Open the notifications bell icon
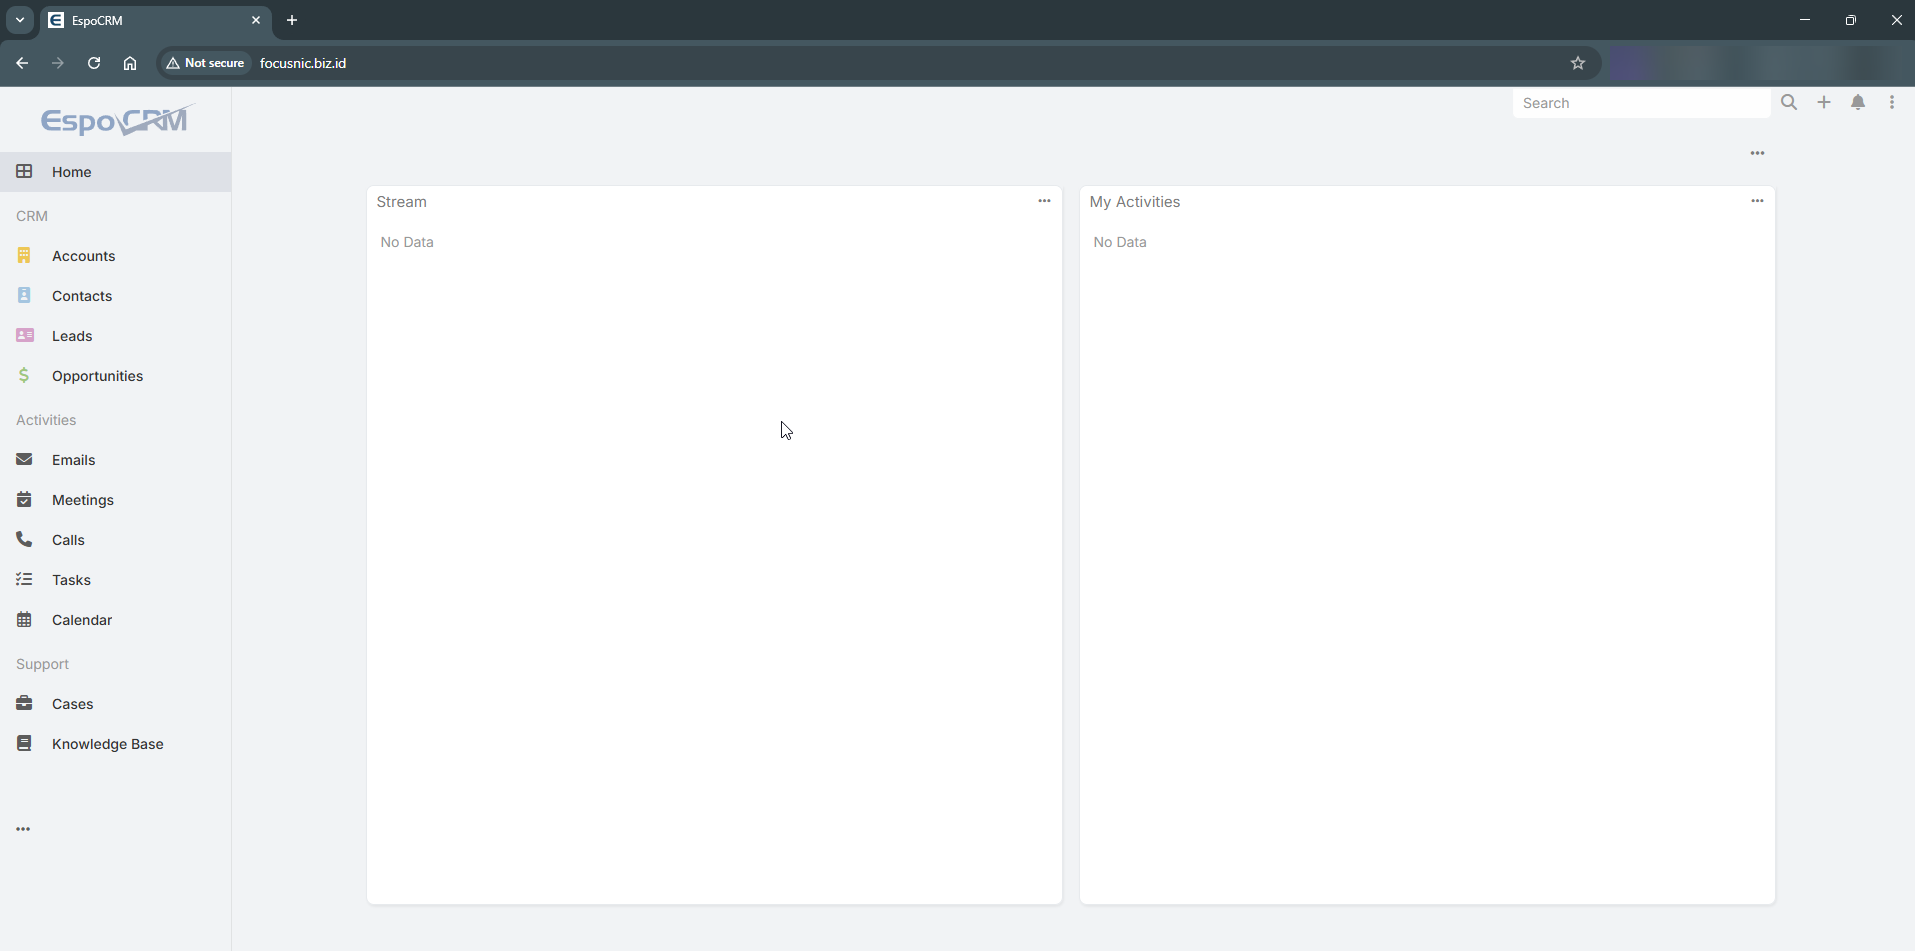This screenshot has width=1915, height=951. tap(1858, 103)
